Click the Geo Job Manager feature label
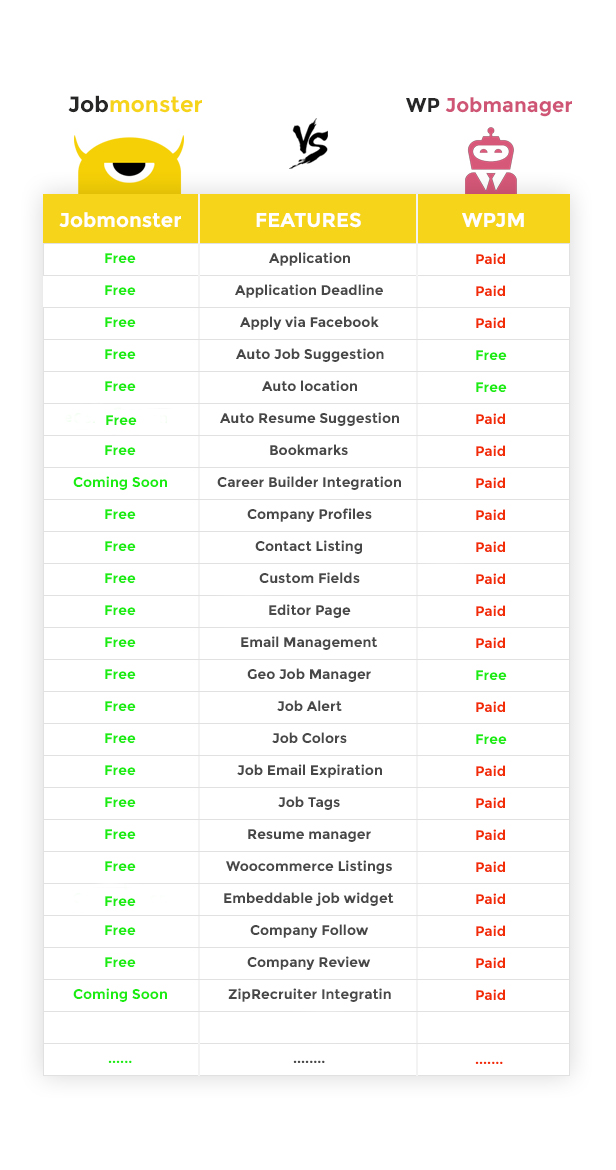Image resolution: width=616 pixels, height=1170 pixels. coord(309,674)
